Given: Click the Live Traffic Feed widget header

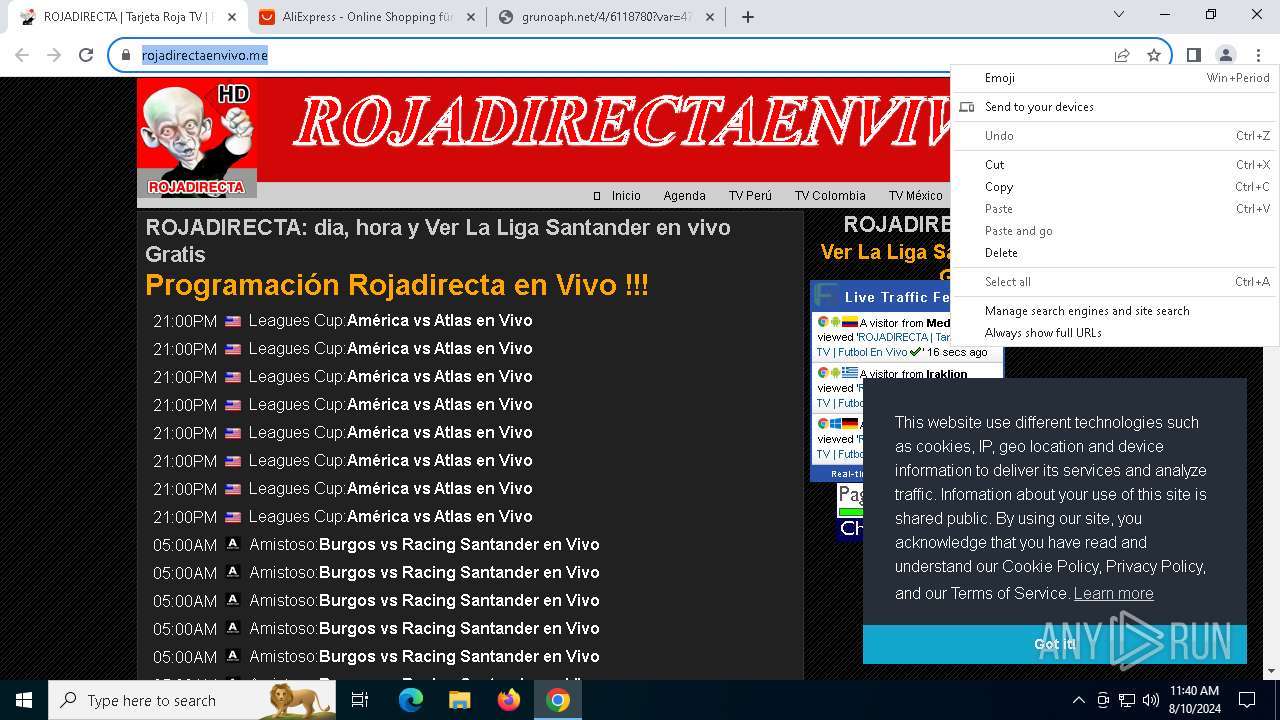Looking at the screenshot, I should click(880, 297).
